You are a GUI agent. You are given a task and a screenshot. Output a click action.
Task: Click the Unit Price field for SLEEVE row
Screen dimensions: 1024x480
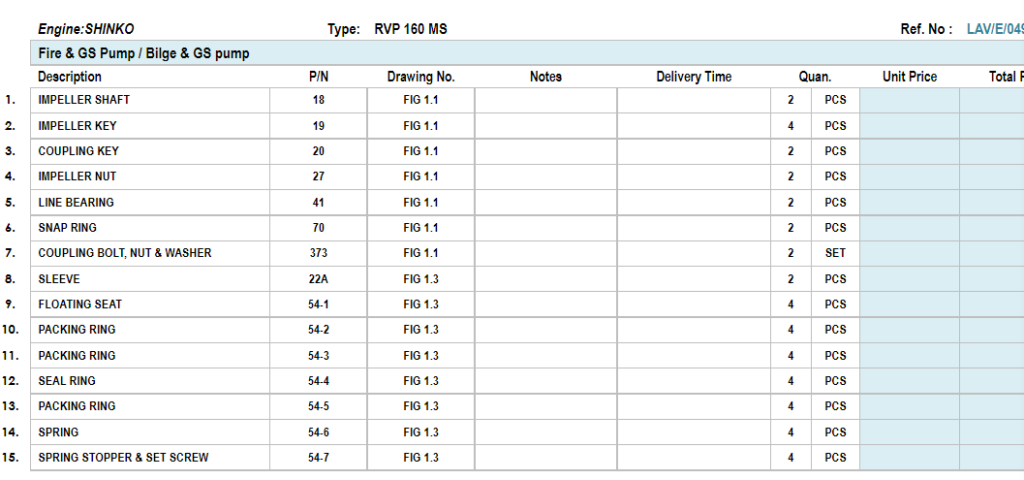(x=909, y=279)
